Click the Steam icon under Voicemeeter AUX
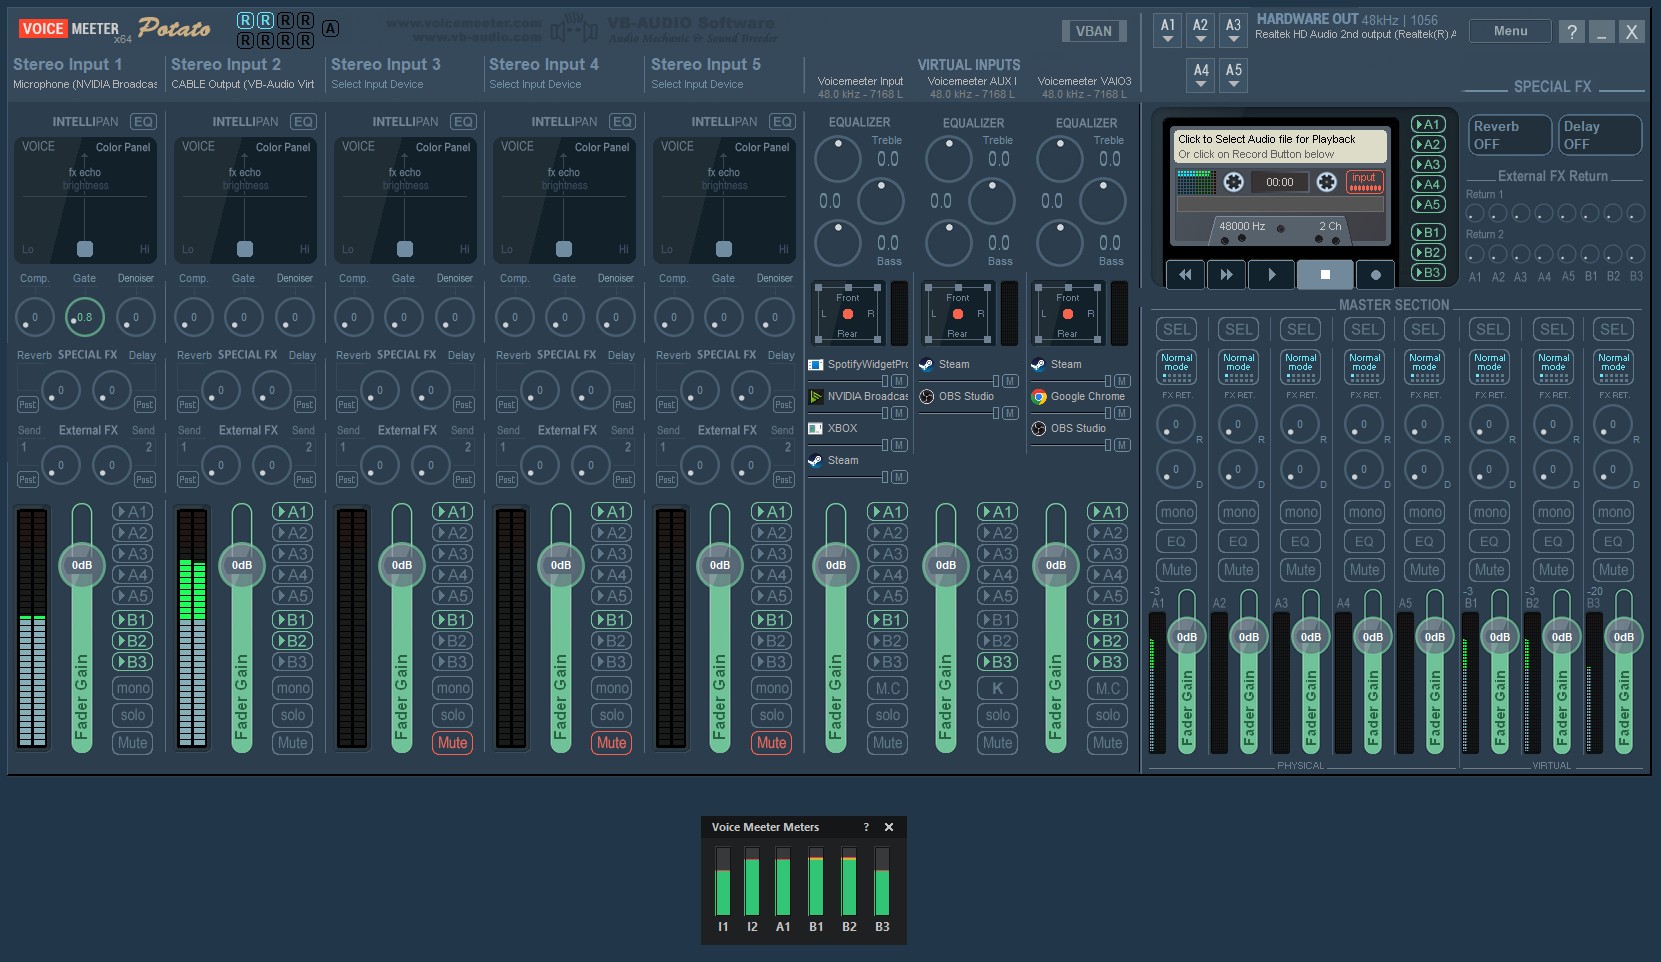This screenshot has width=1661, height=962. (x=927, y=365)
